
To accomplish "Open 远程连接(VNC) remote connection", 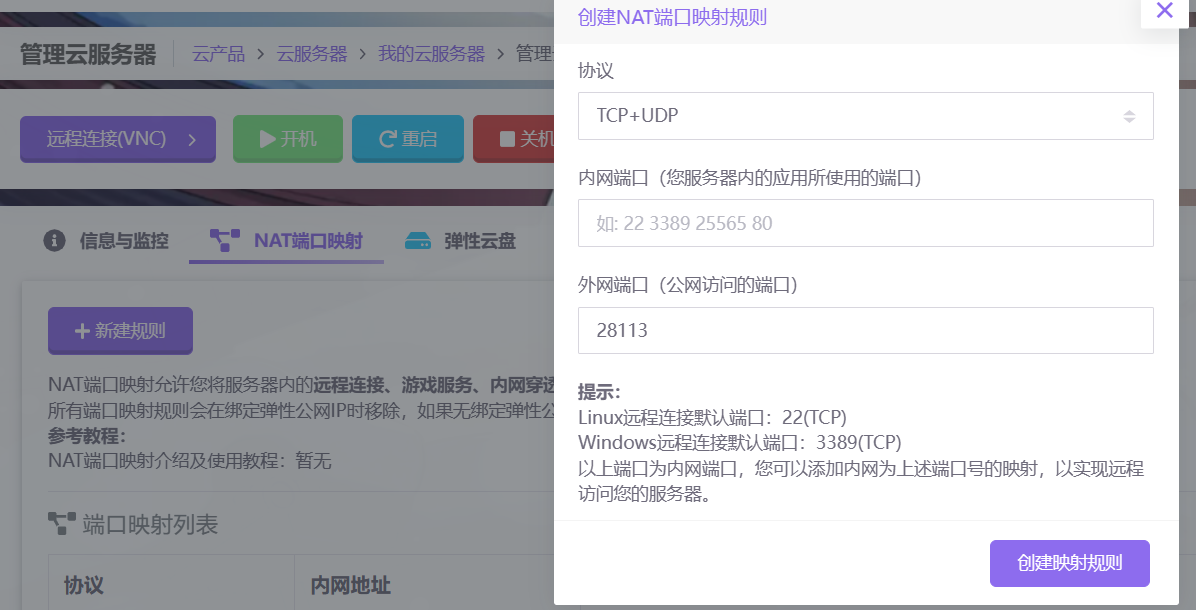I will (118, 139).
